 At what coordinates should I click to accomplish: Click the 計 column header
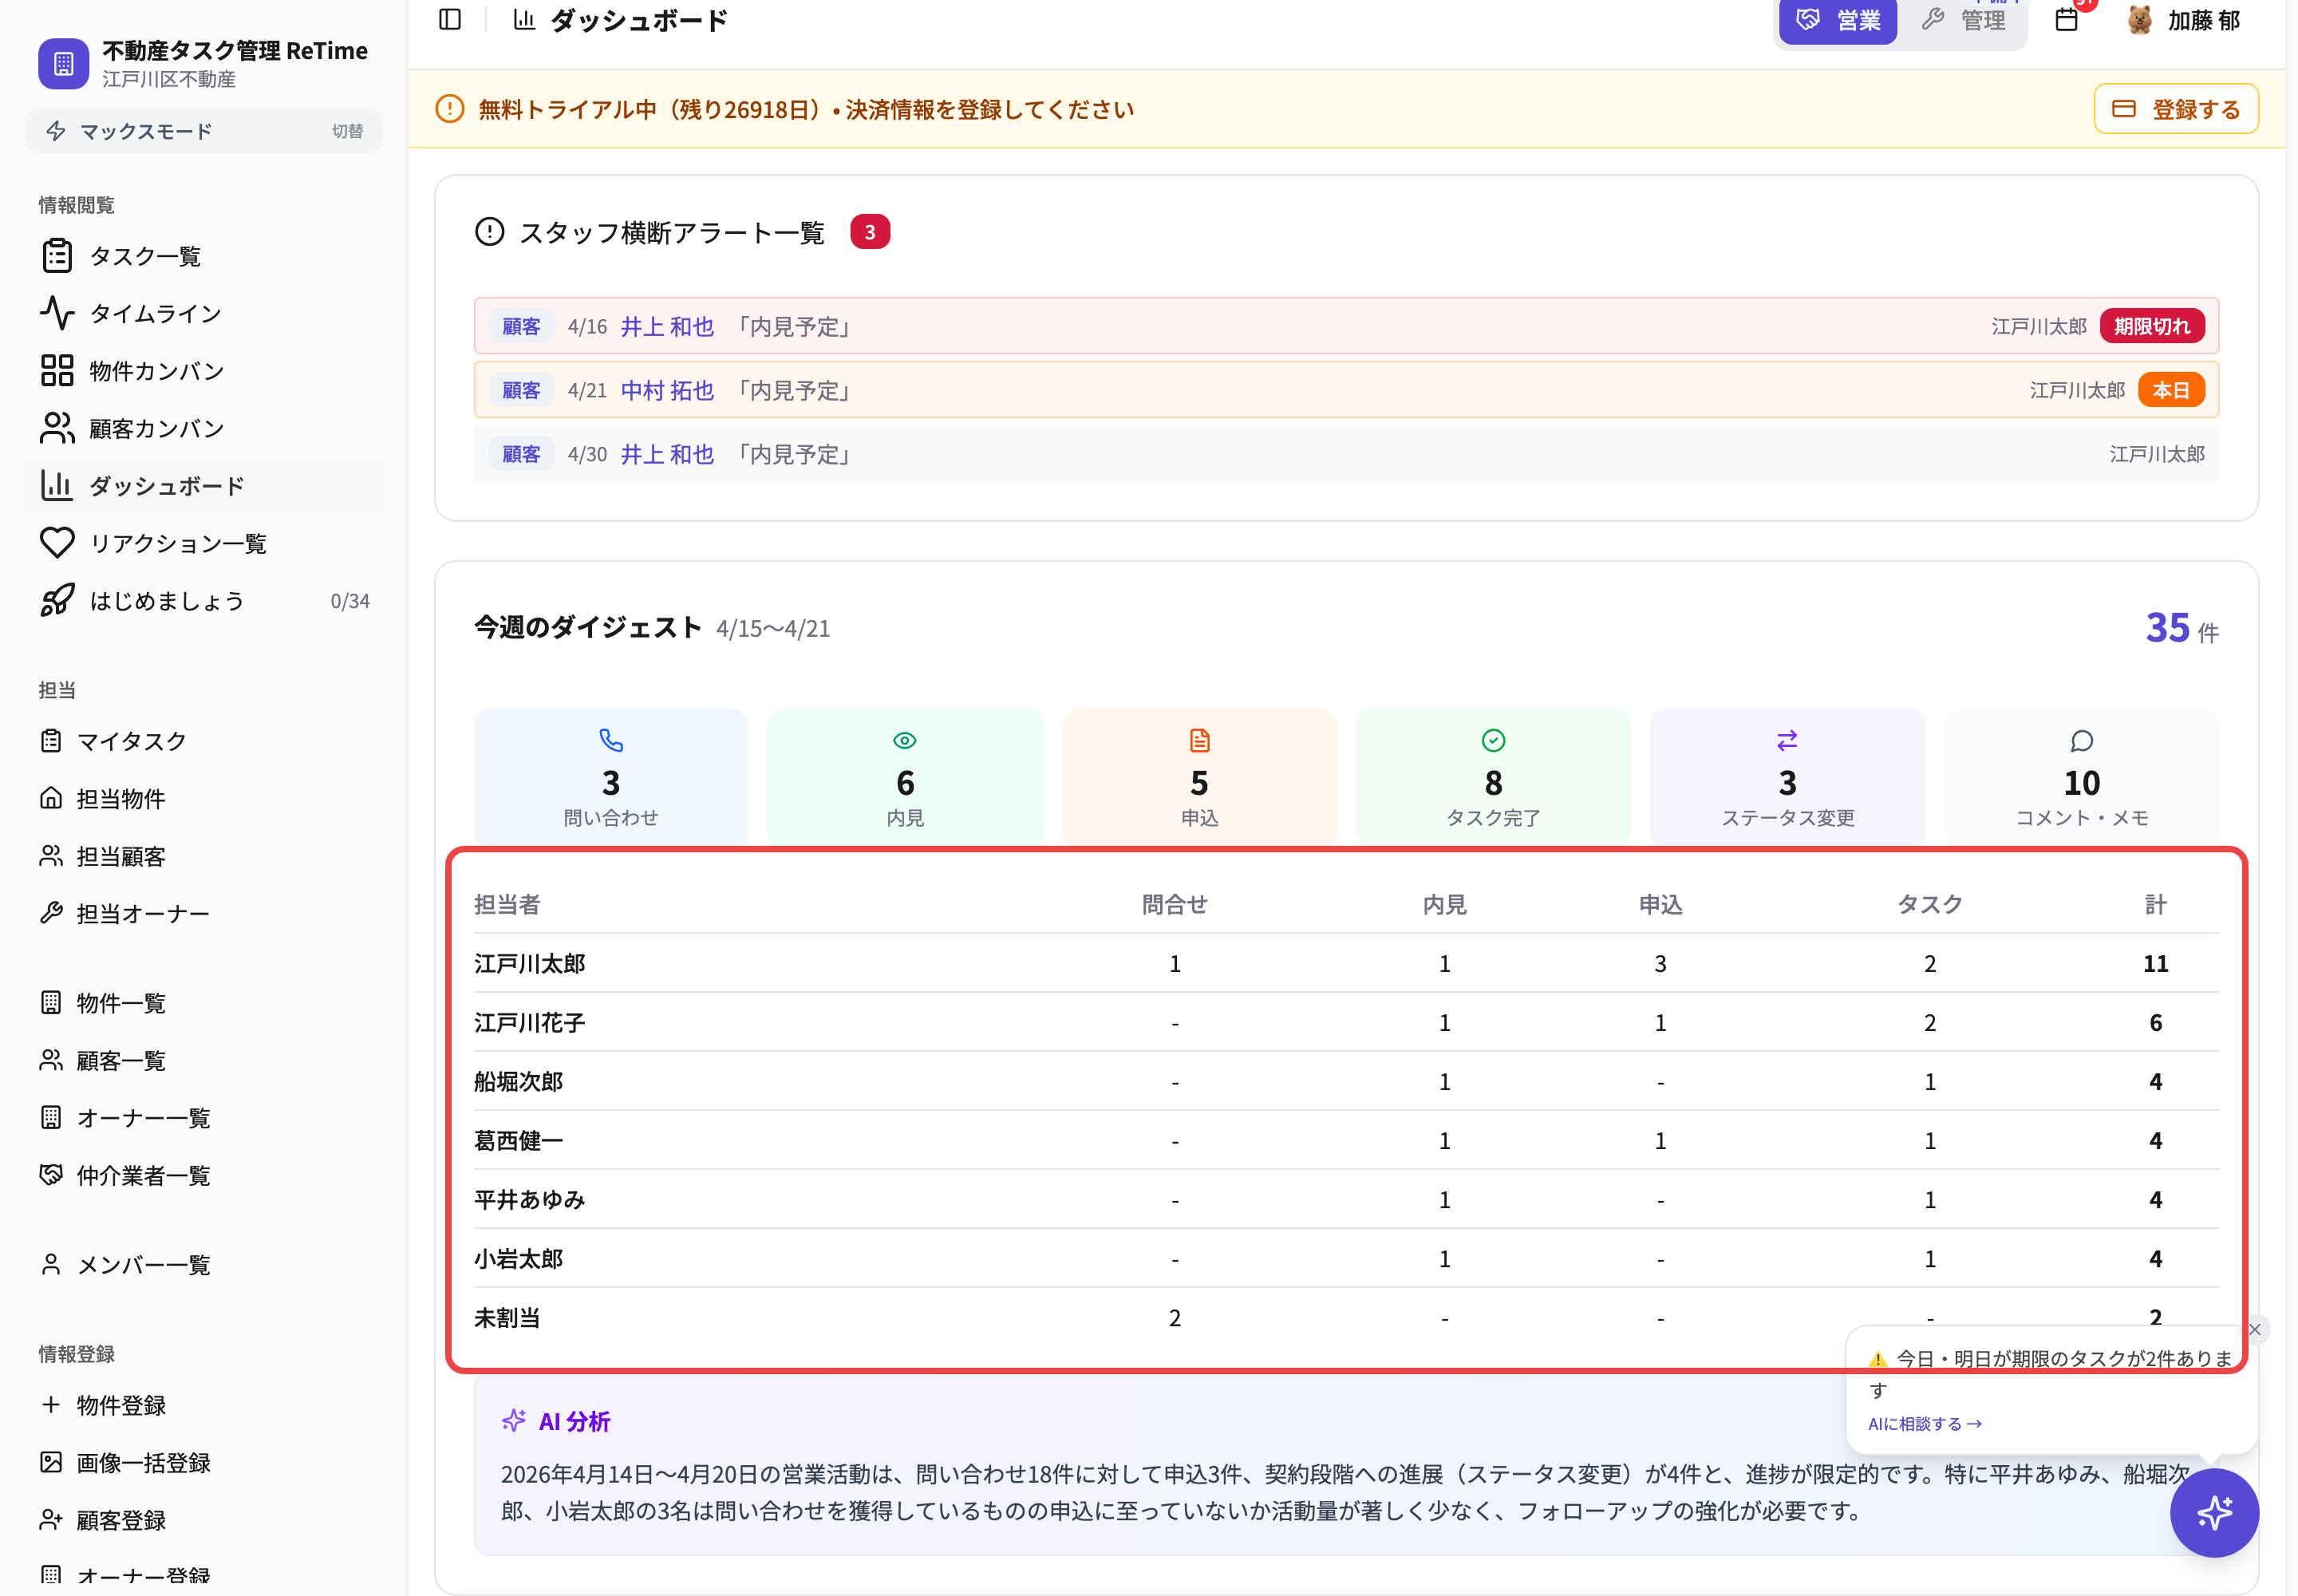[2155, 904]
